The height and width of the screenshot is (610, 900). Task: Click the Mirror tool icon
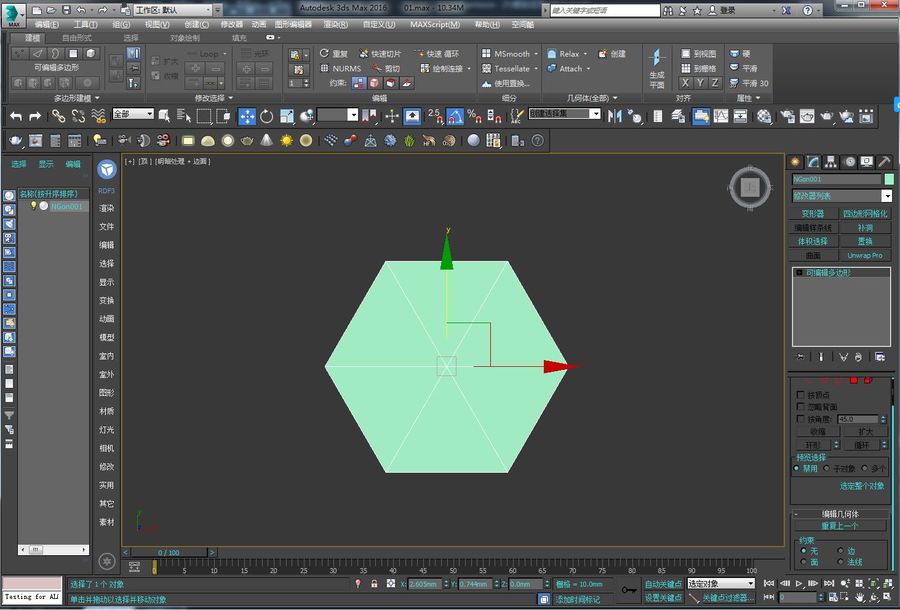[x=614, y=116]
